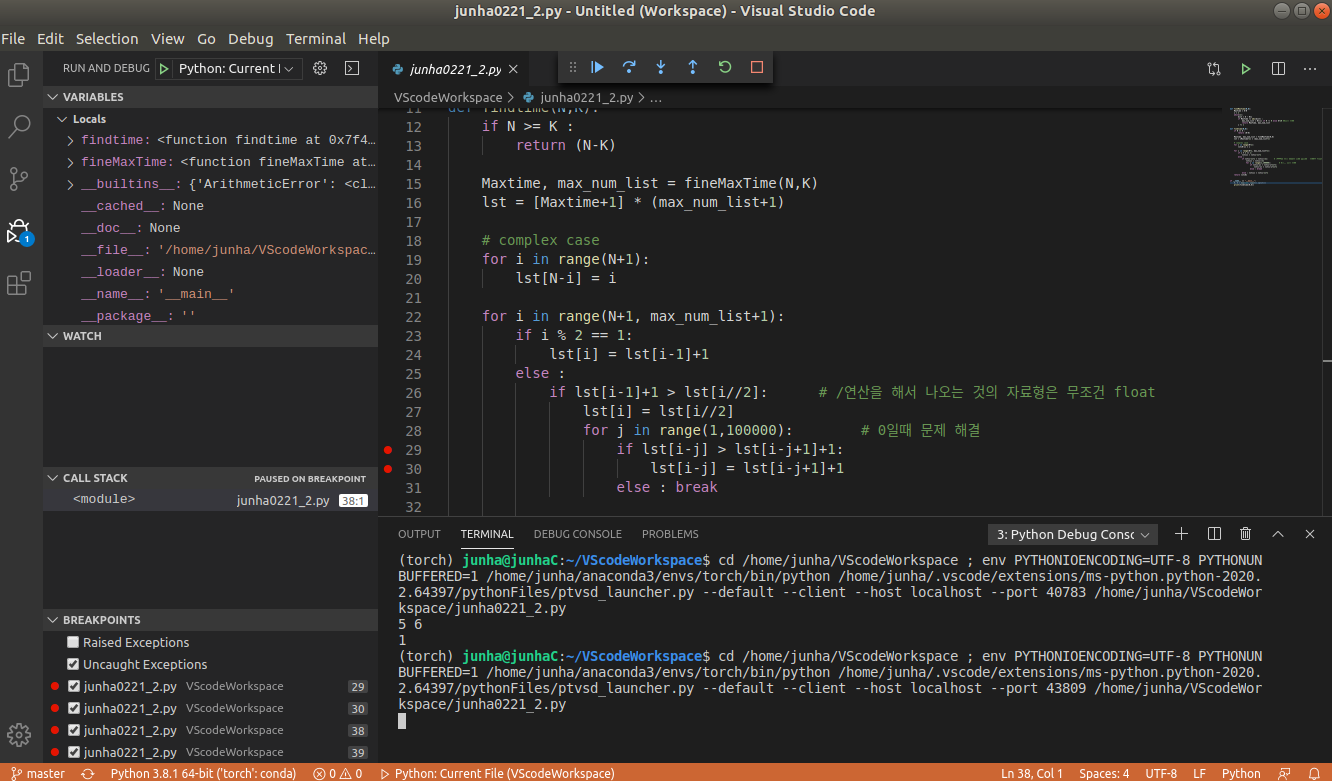
Task: Expand the findtime variable
Action: [x=70, y=140]
